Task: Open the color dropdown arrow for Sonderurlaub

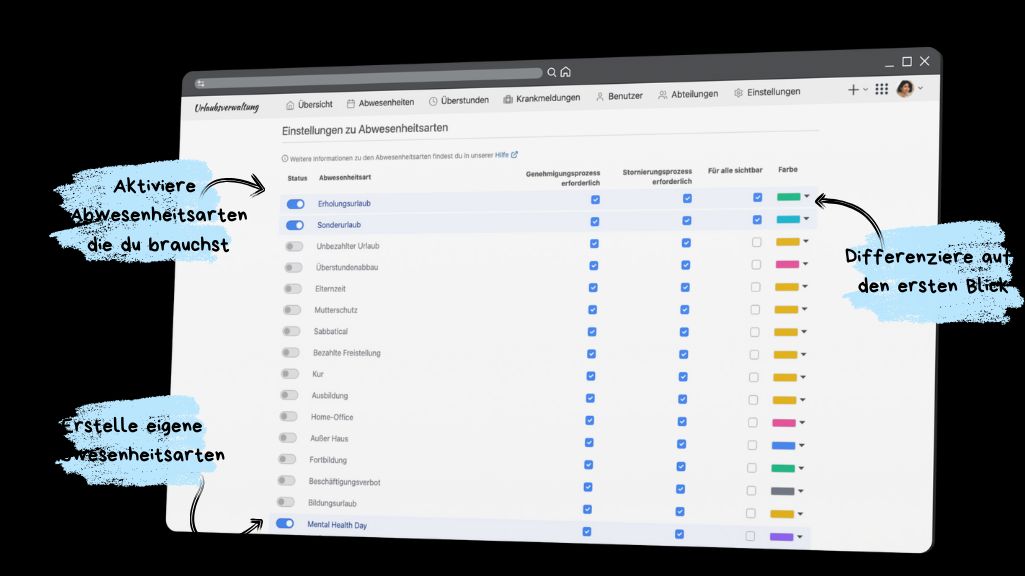Action: coord(806,218)
